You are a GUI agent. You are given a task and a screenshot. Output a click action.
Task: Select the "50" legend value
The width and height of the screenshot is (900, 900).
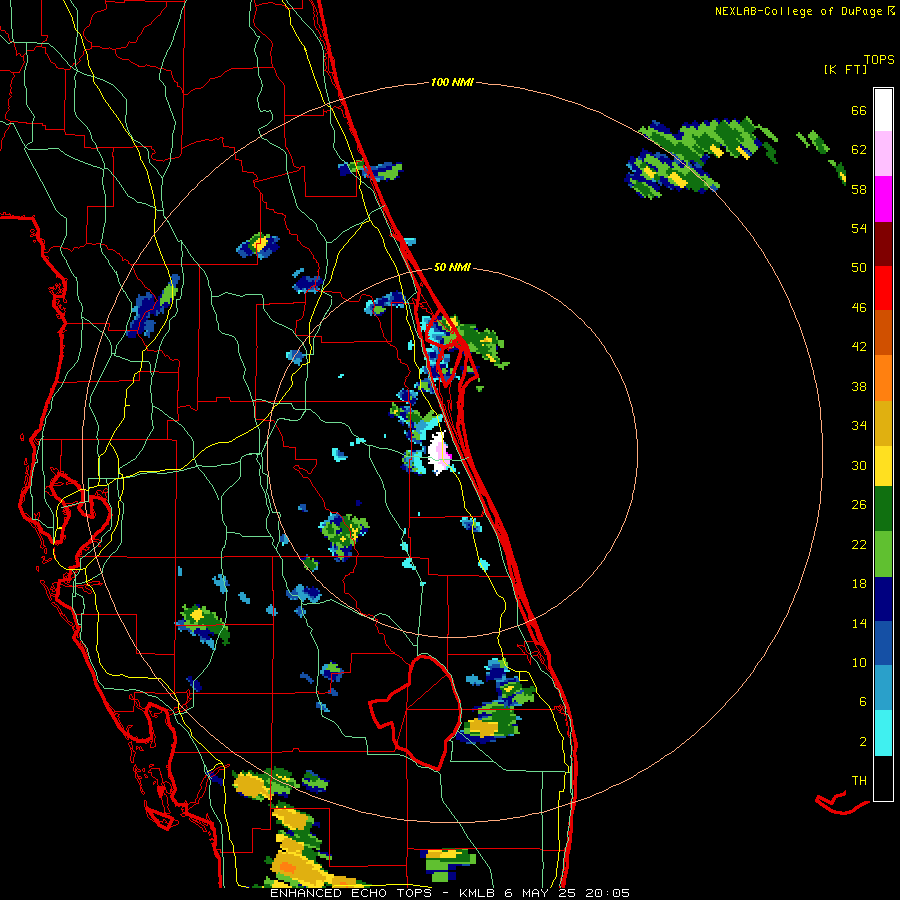(859, 268)
